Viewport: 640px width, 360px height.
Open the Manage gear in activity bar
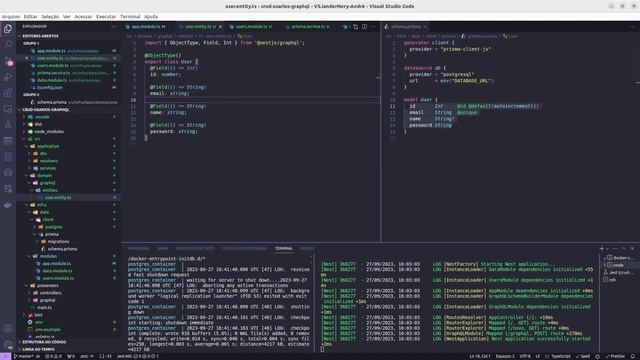click(x=8, y=345)
